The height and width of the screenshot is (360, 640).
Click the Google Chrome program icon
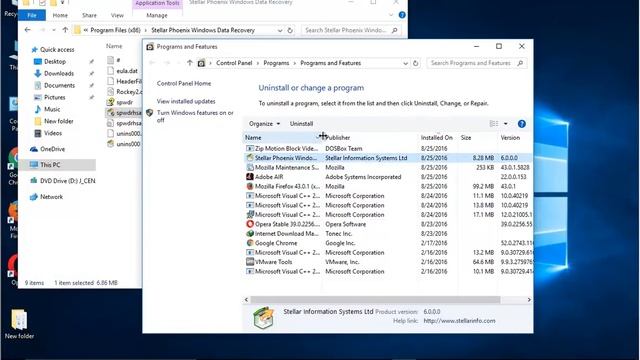click(250, 243)
